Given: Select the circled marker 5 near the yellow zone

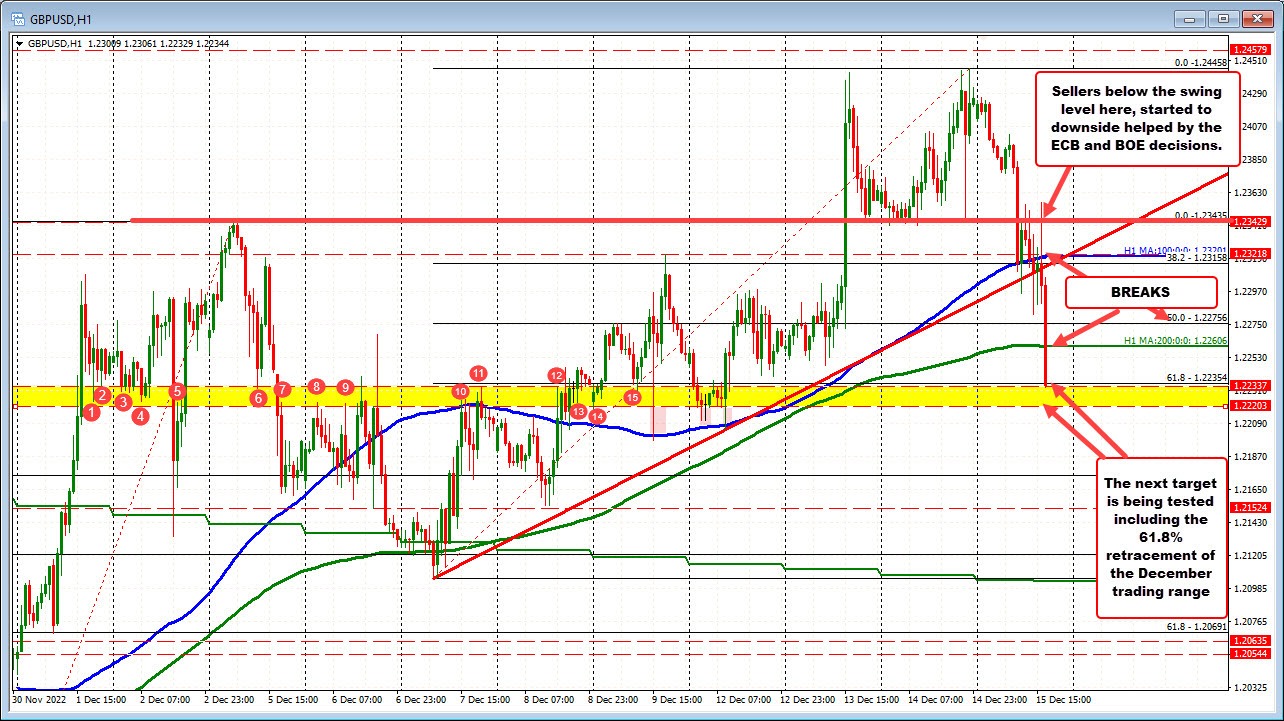Looking at the screenshot, I should pyautogui.click(x=177, y=393).
